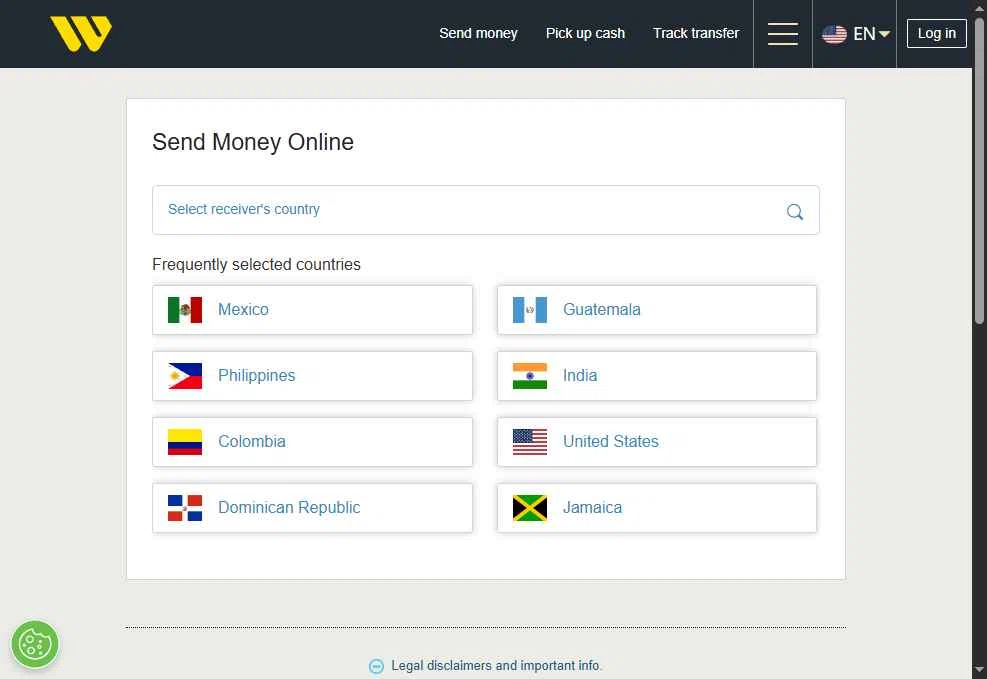Click the Philippines flag icon
Image resolution: width=987 pixels, height=679 pixels.
185,376
